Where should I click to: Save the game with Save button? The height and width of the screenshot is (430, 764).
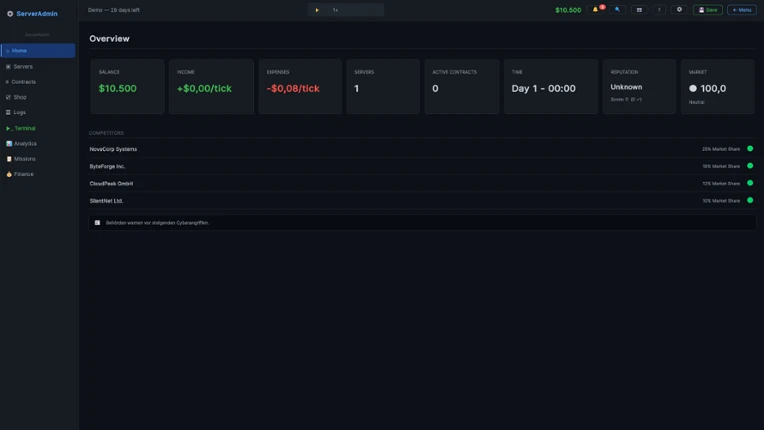(708, 10)
